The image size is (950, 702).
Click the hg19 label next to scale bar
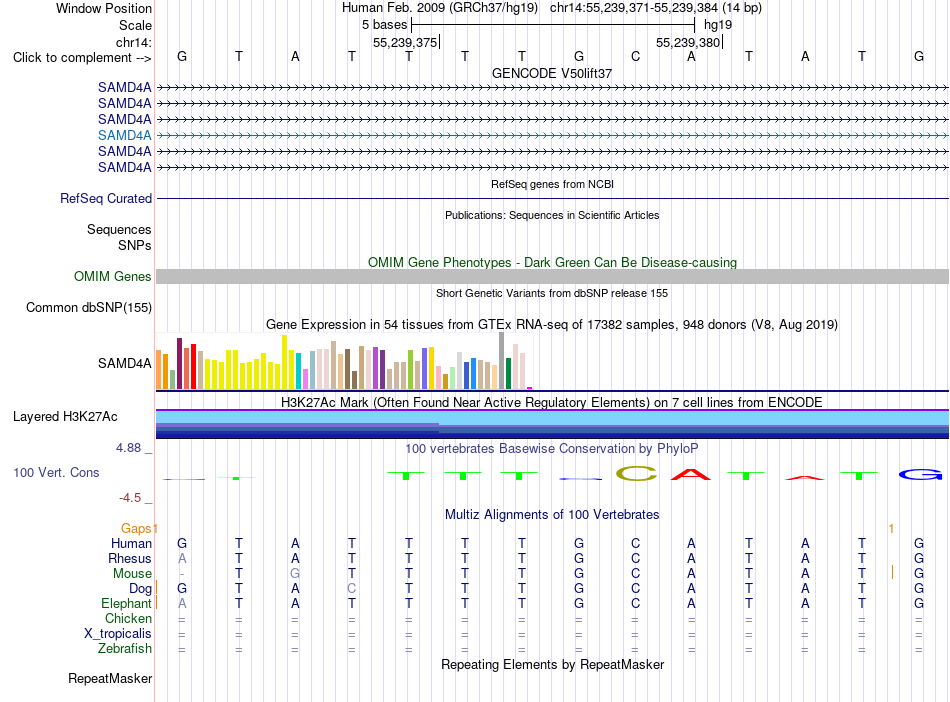click(718, 25)
